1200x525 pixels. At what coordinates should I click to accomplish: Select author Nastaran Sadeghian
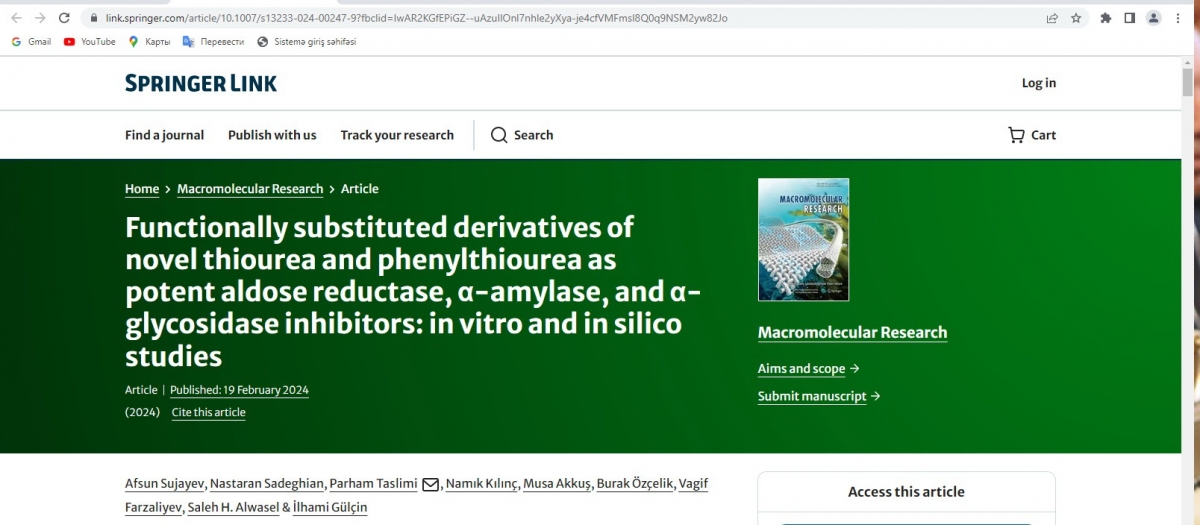[268, 484]
